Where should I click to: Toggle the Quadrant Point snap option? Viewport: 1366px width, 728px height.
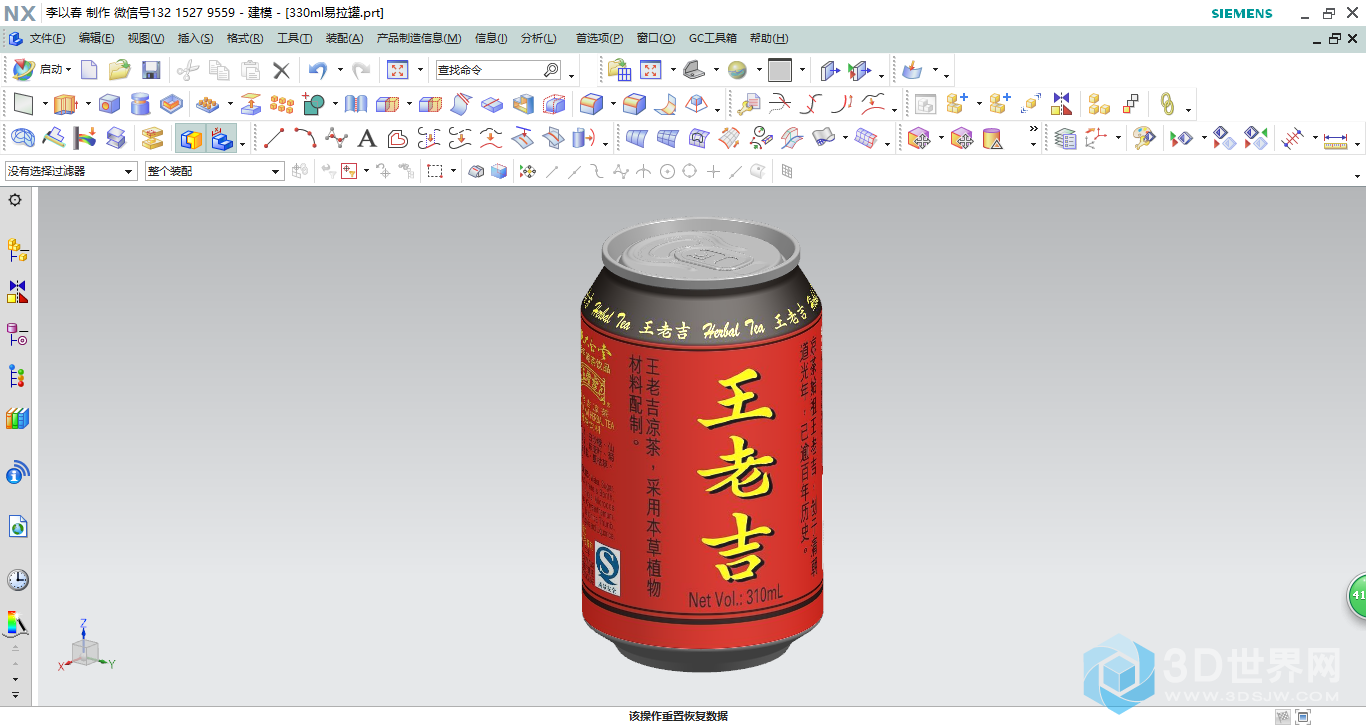(689, 172)
